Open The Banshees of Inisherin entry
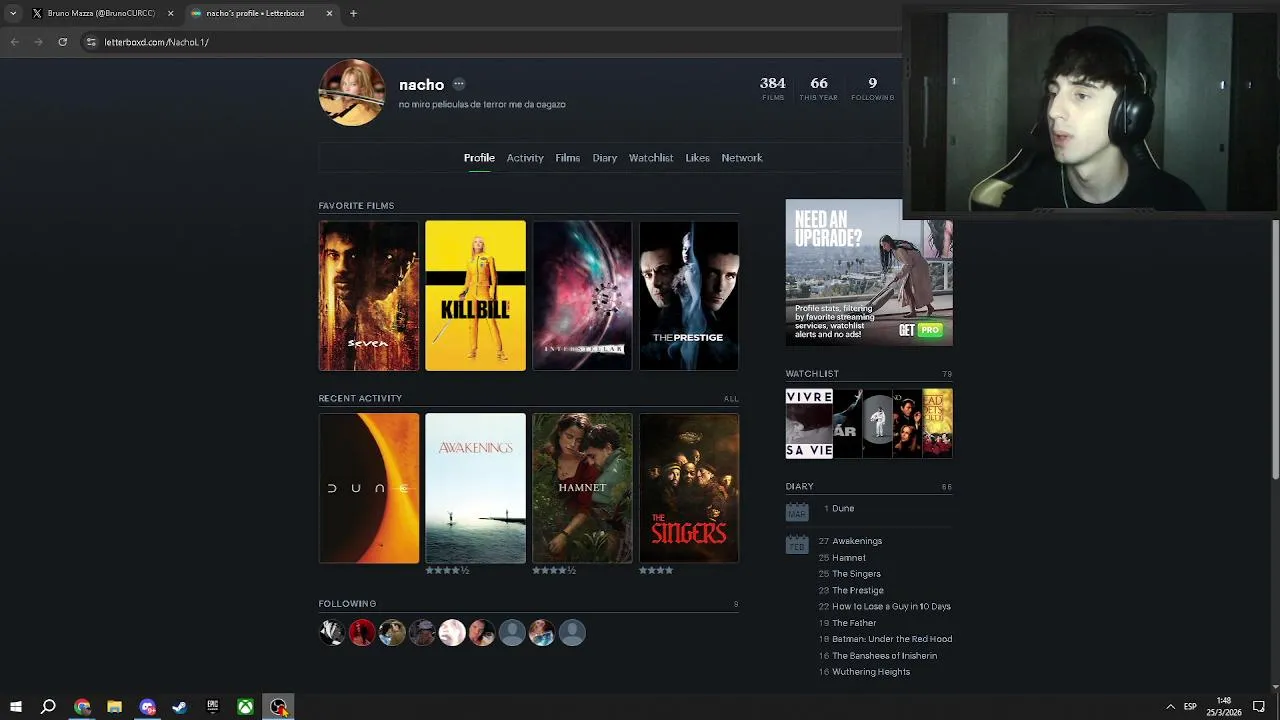The image size is (1280, 720). [884, 656]
